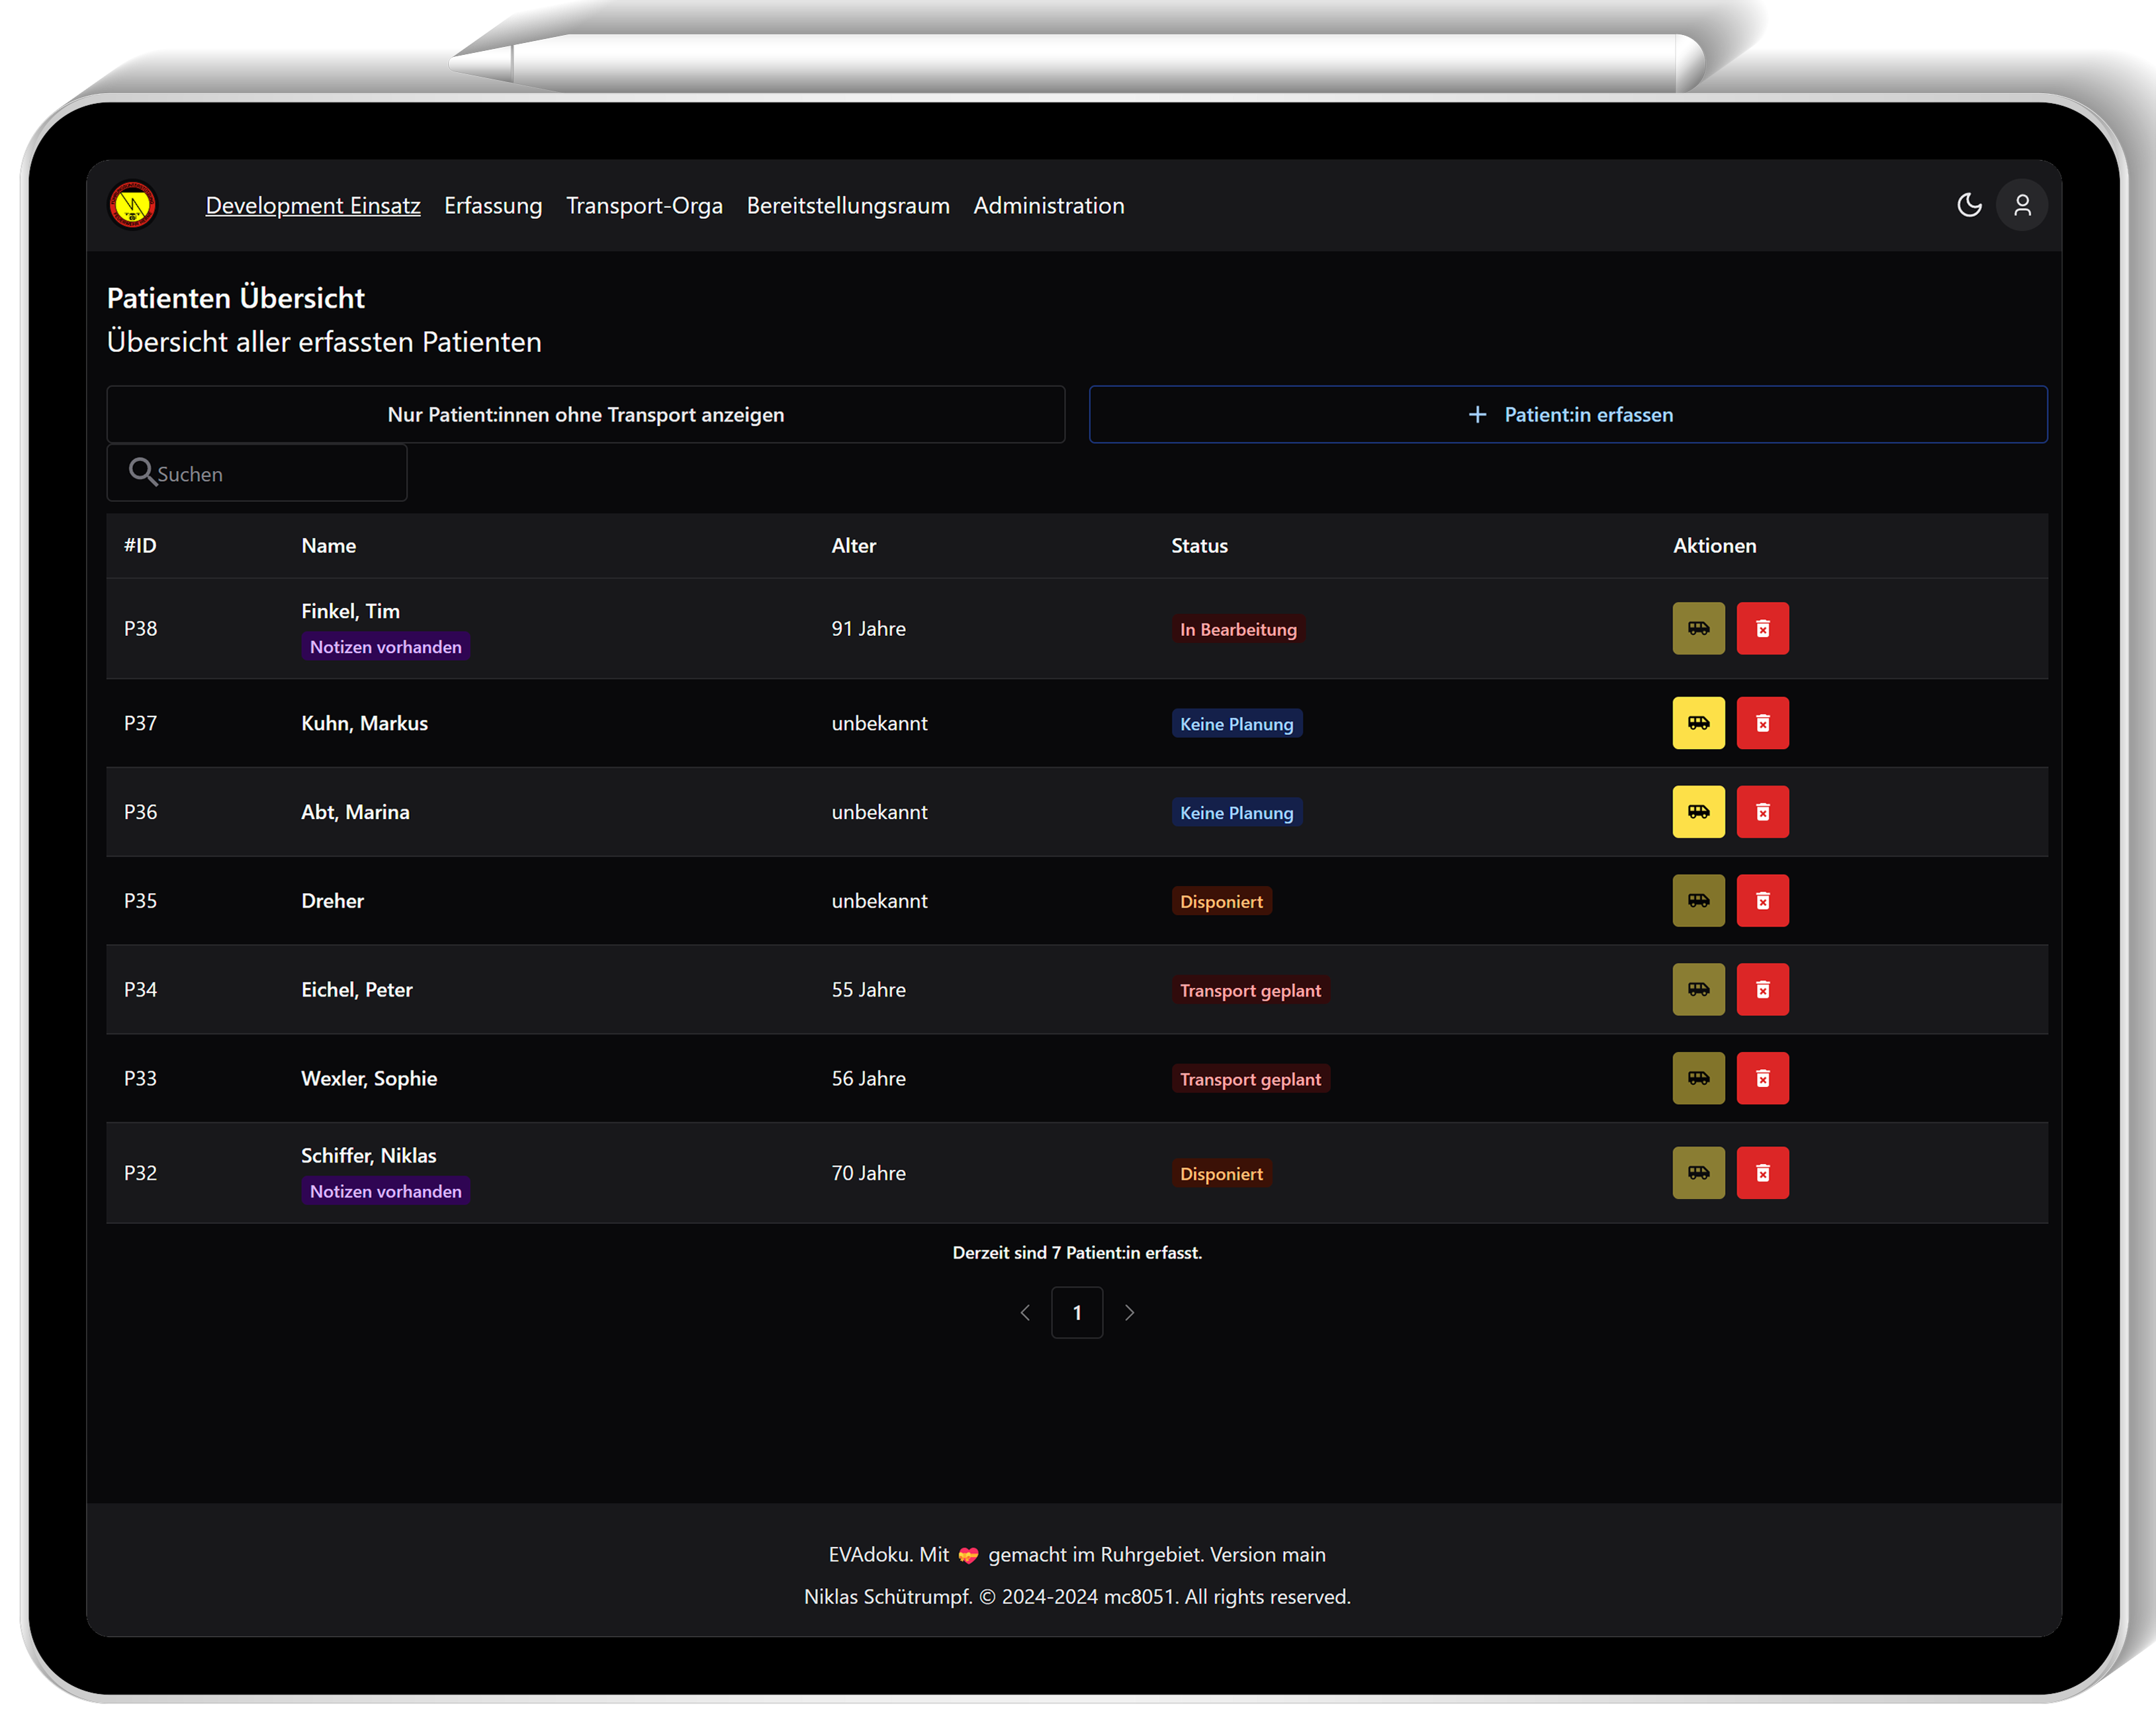Click the age 55 Jahre
The image size is (2156, 1721).
coord(869,989)
